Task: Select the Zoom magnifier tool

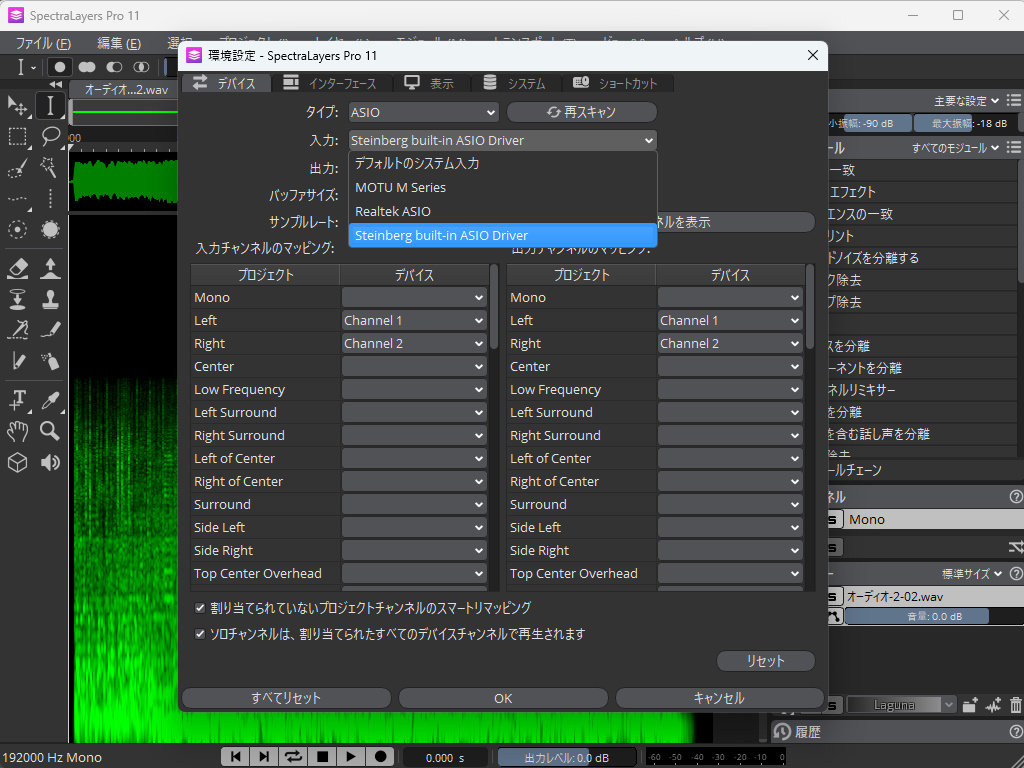Action: [50, 431]
